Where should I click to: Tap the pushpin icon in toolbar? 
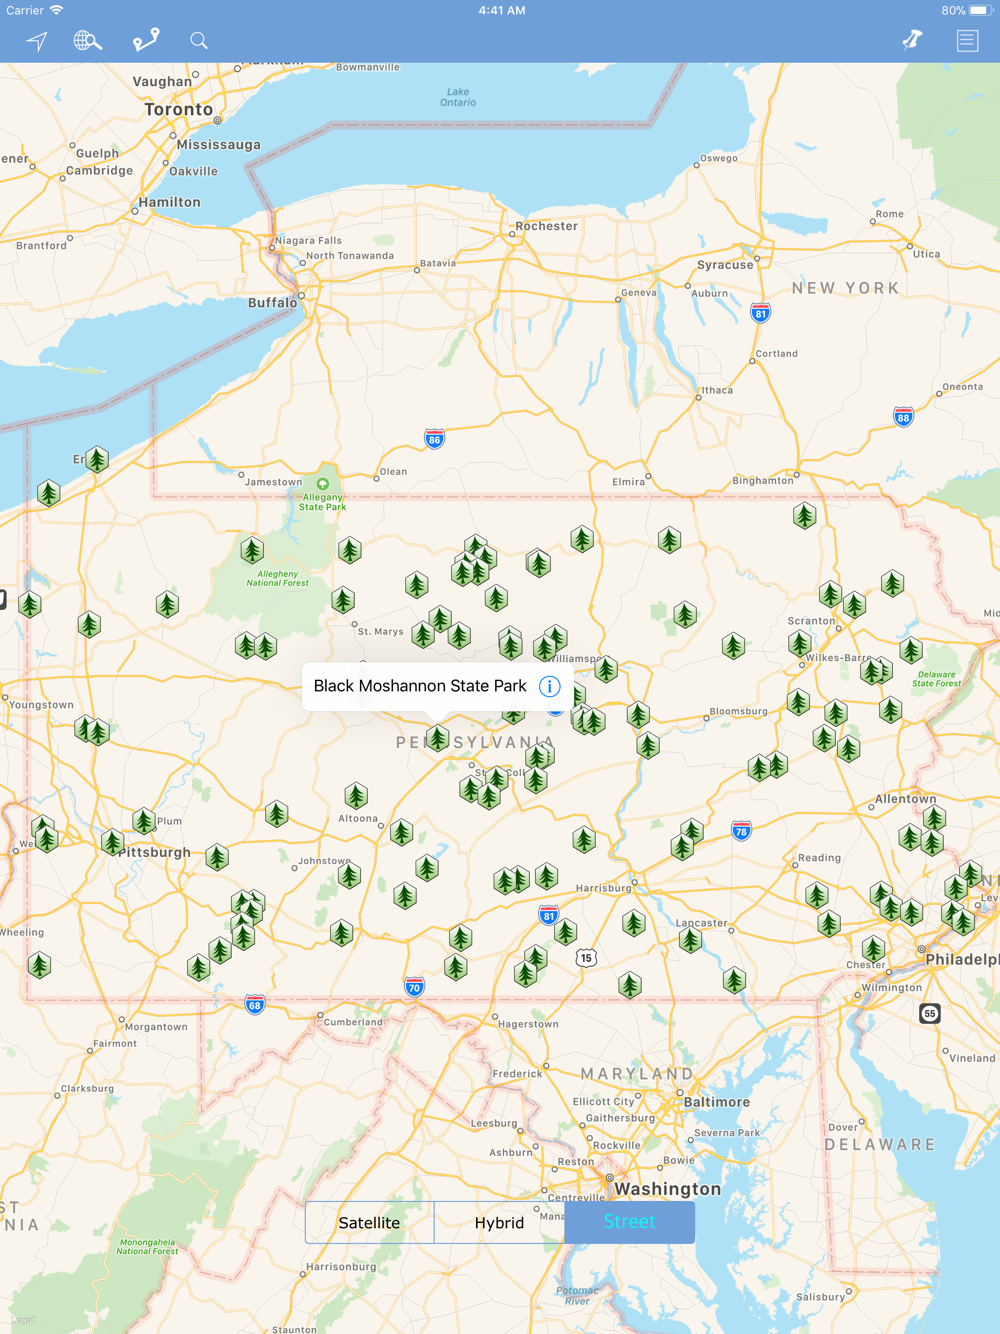coord(912,40)
